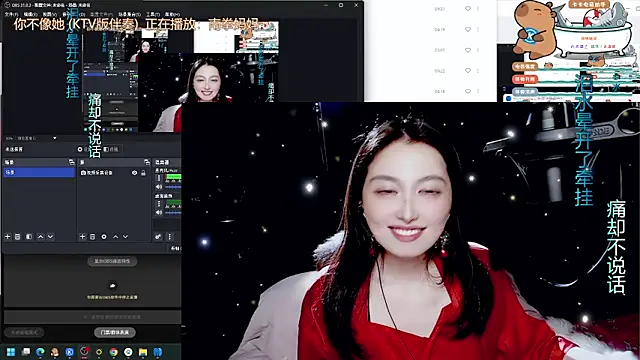The image size is (640, 360).
Task: Like the song with duration 04:19 using heart icon
Action: click(468, 29)
